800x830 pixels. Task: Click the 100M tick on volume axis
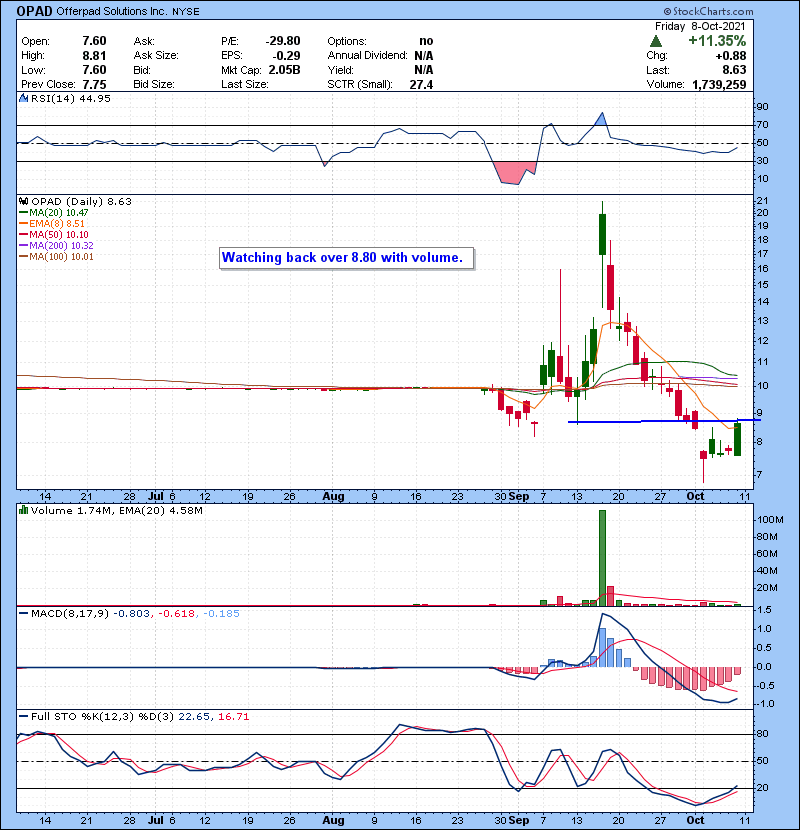pos(770,520)
